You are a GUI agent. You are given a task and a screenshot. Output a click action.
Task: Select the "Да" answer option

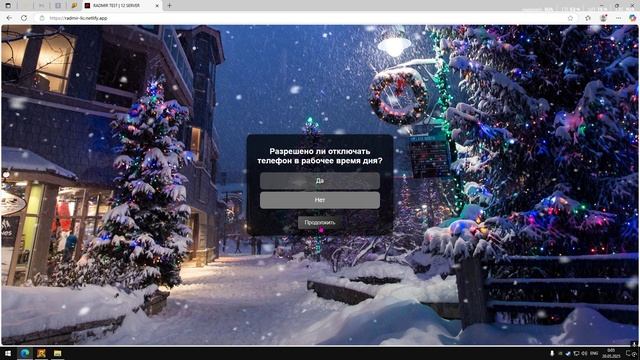tap(320, 181)
